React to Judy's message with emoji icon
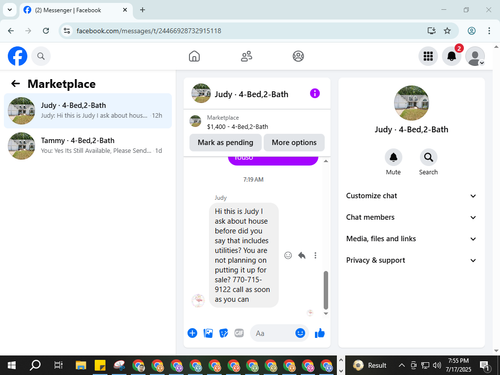The height and width of the screenshot is (375, 500). (x=288, y=255)
